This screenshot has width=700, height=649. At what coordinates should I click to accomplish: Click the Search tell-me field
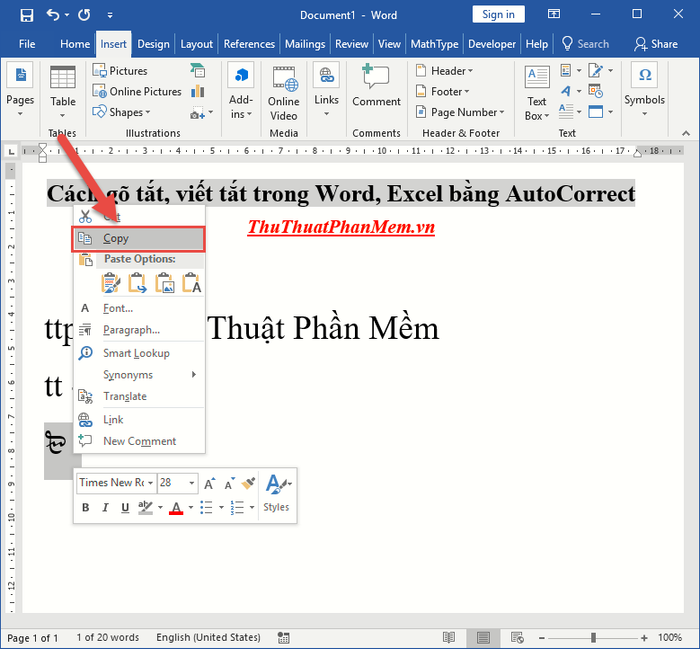(x=586, y=44)
